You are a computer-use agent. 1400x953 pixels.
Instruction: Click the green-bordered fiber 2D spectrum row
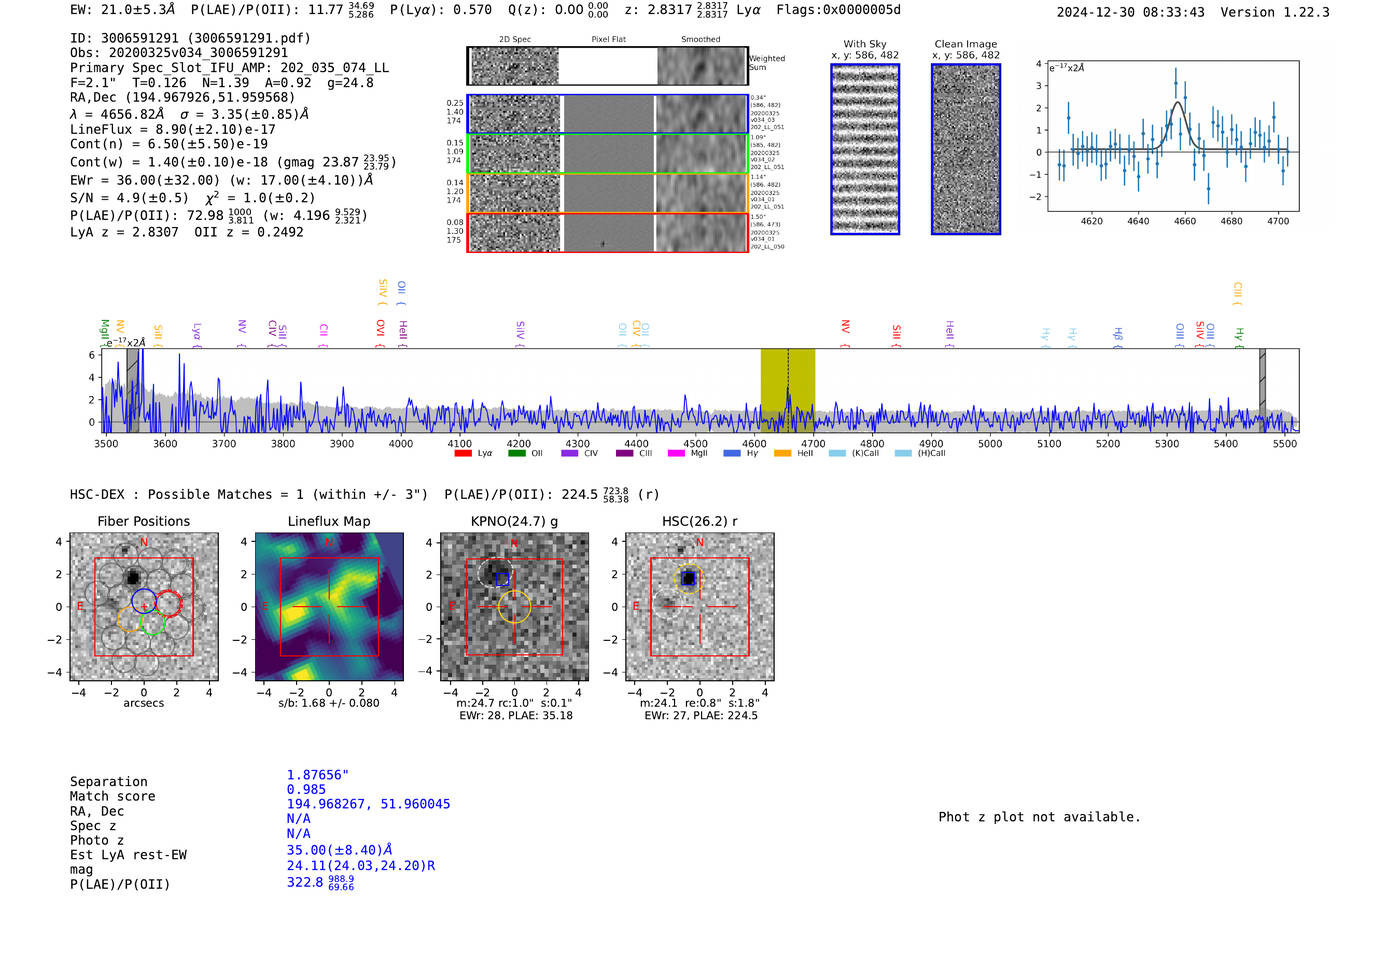607,153
